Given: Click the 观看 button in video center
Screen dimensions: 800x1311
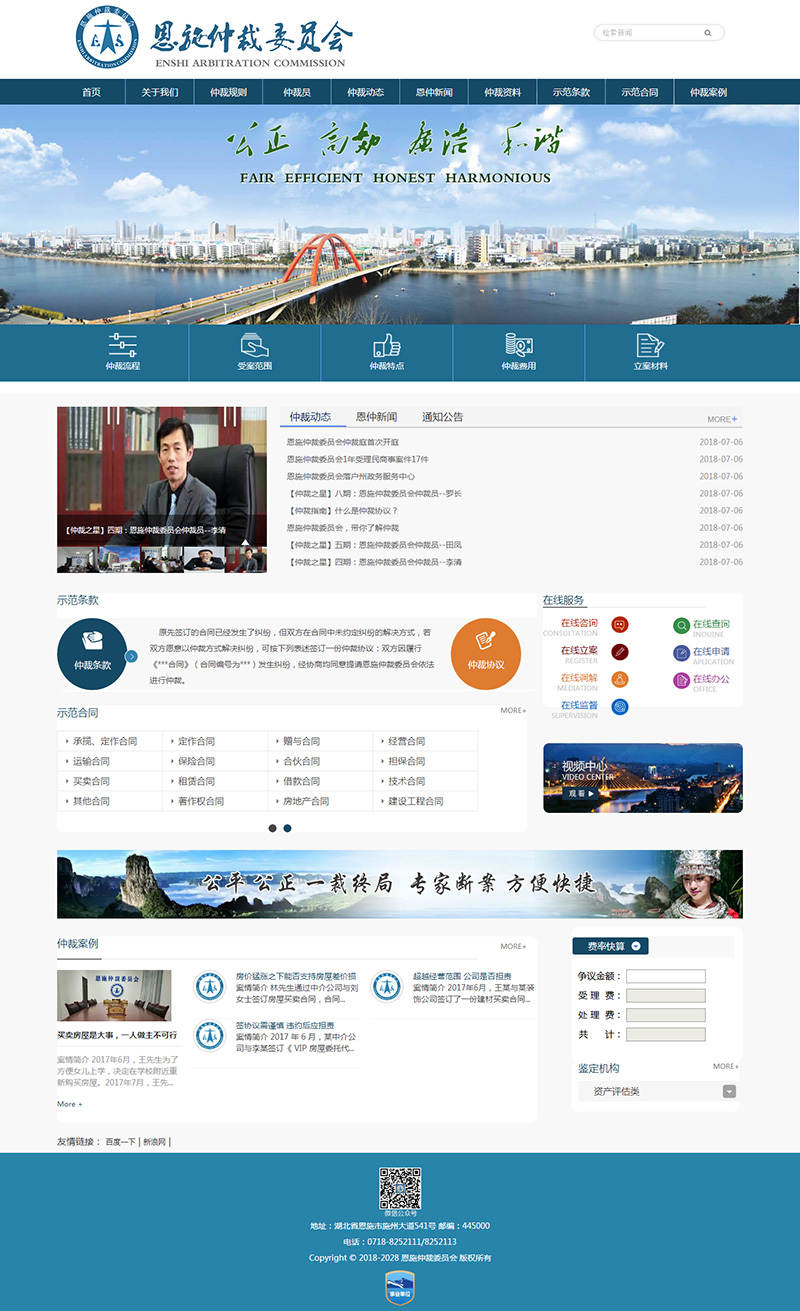Looking at the screenshot, I should 581,793.
